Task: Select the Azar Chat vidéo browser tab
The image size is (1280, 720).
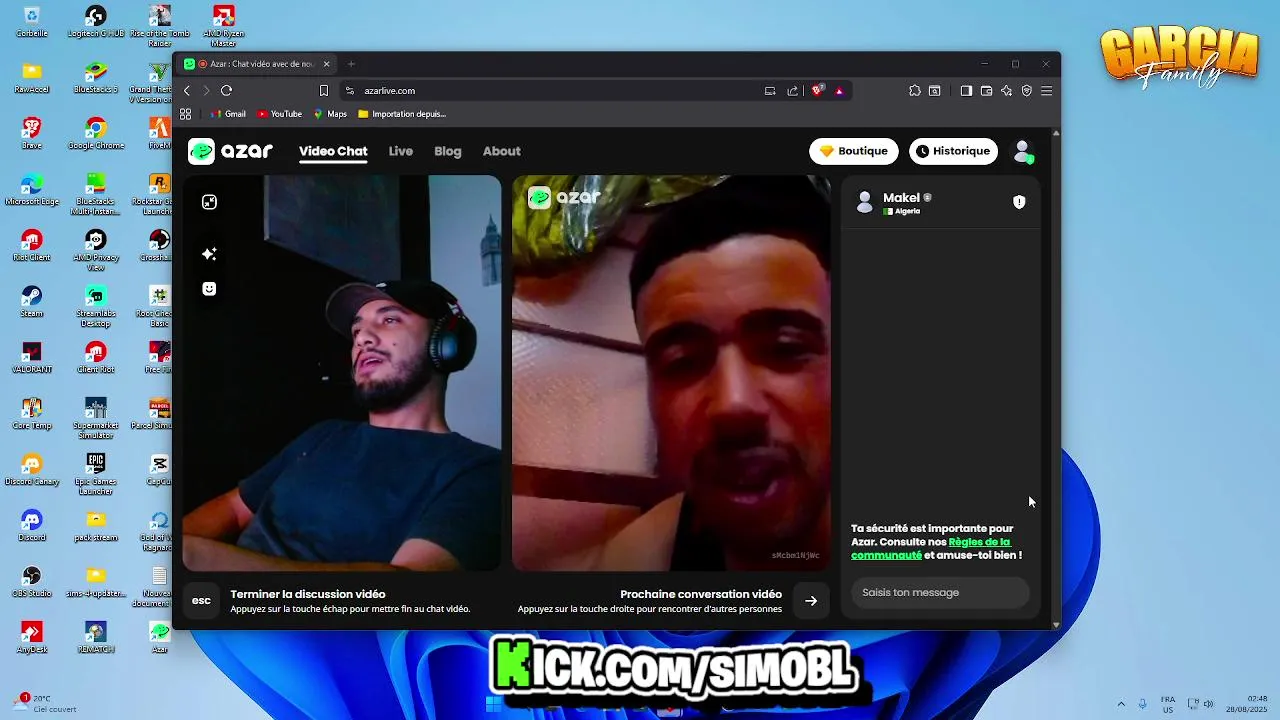Action: (258, 64)
